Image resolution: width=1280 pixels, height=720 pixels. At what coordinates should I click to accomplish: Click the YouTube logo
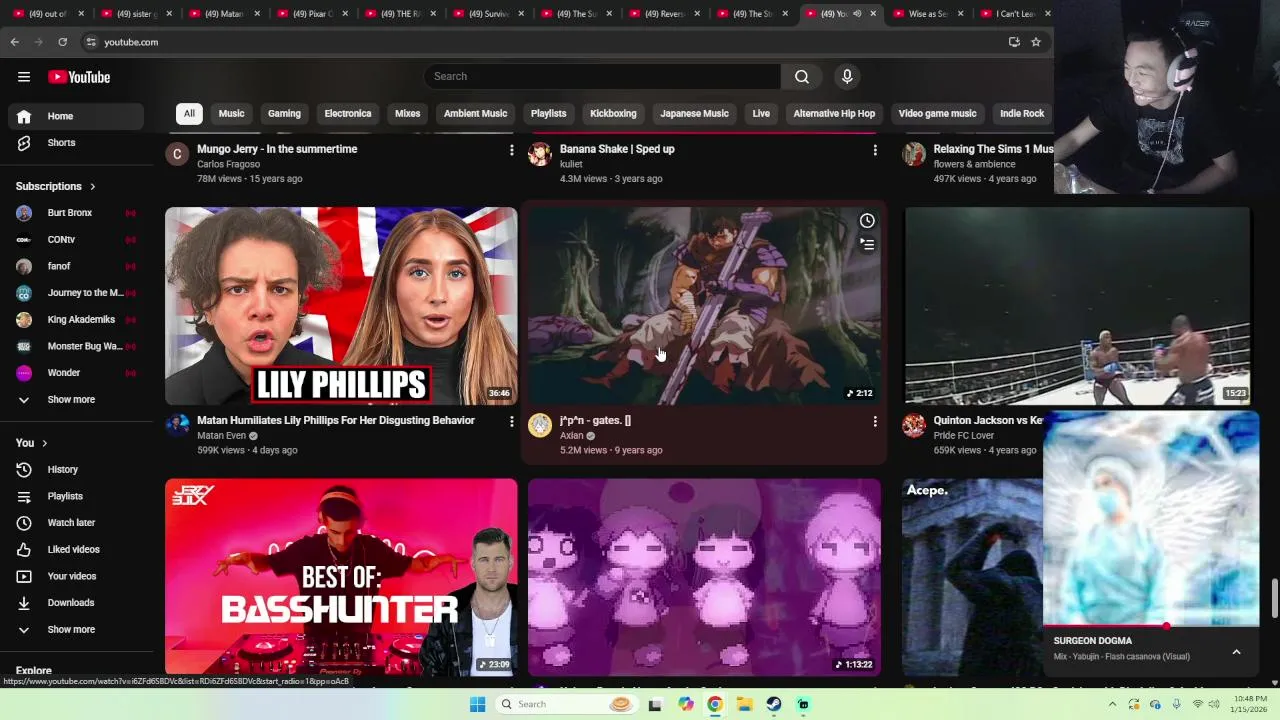79,77
